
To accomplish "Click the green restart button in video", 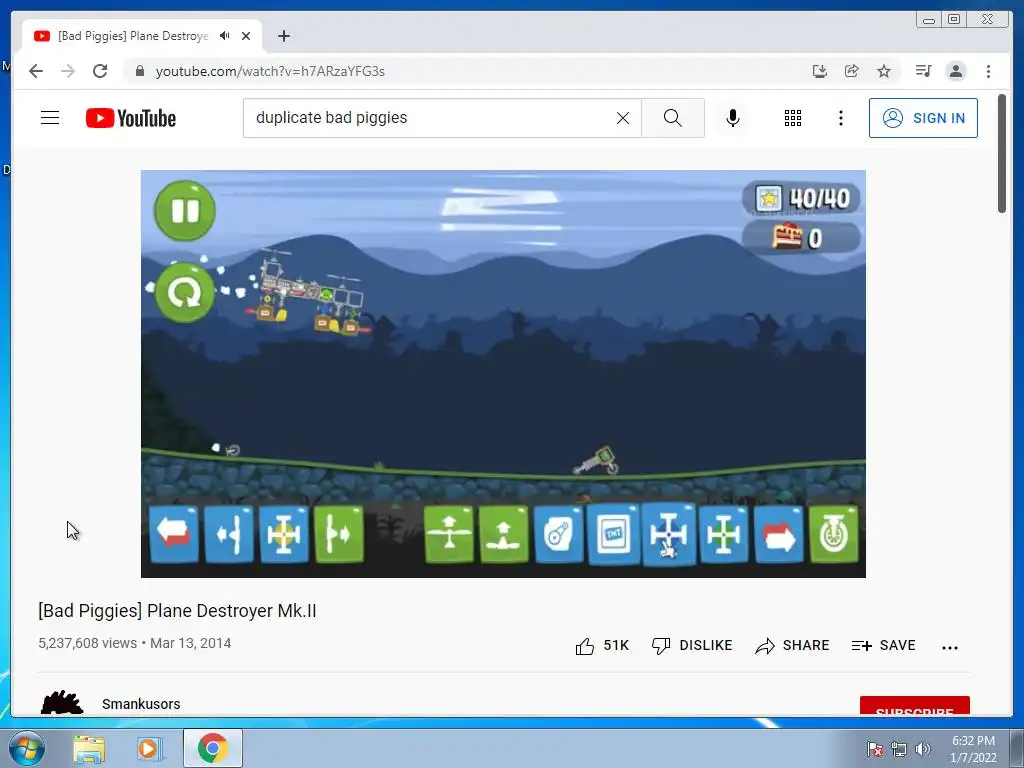I will coord(185,293).
